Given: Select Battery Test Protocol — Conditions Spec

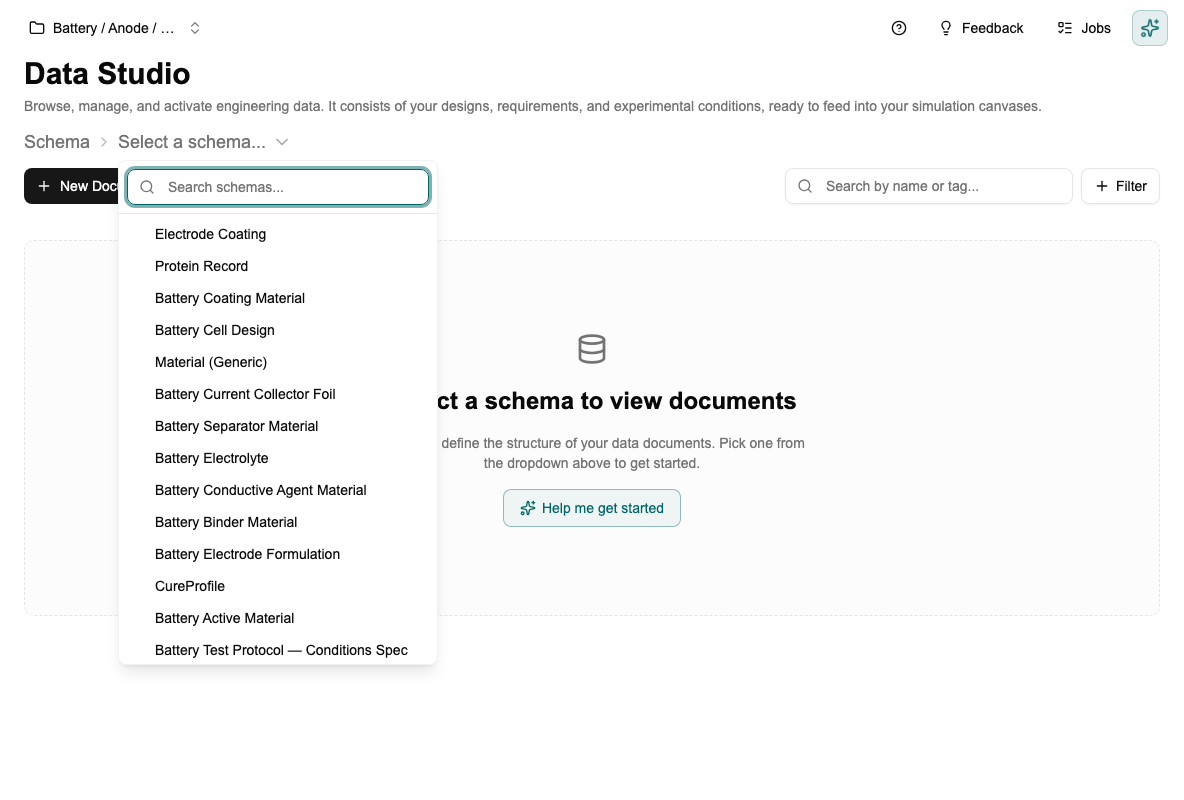Looking at the screenshot, I should coord(278,650).
